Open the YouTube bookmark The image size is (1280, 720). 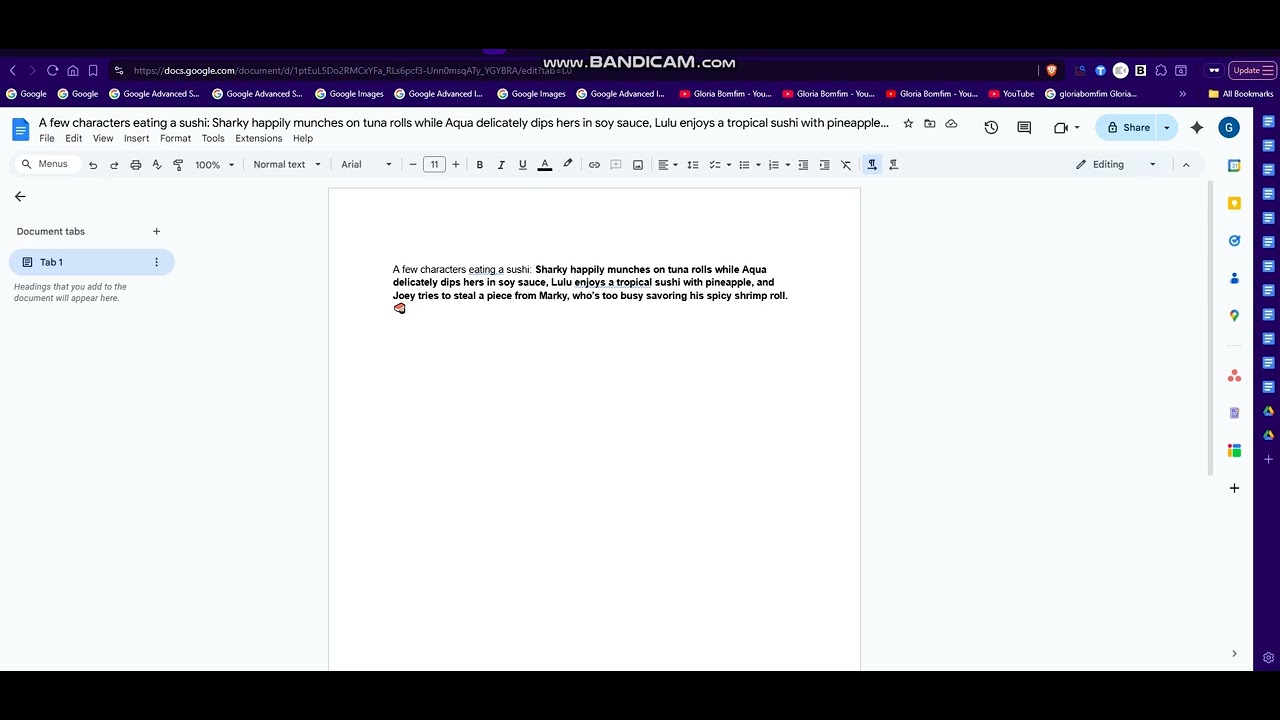click(x=1011, y=94)
